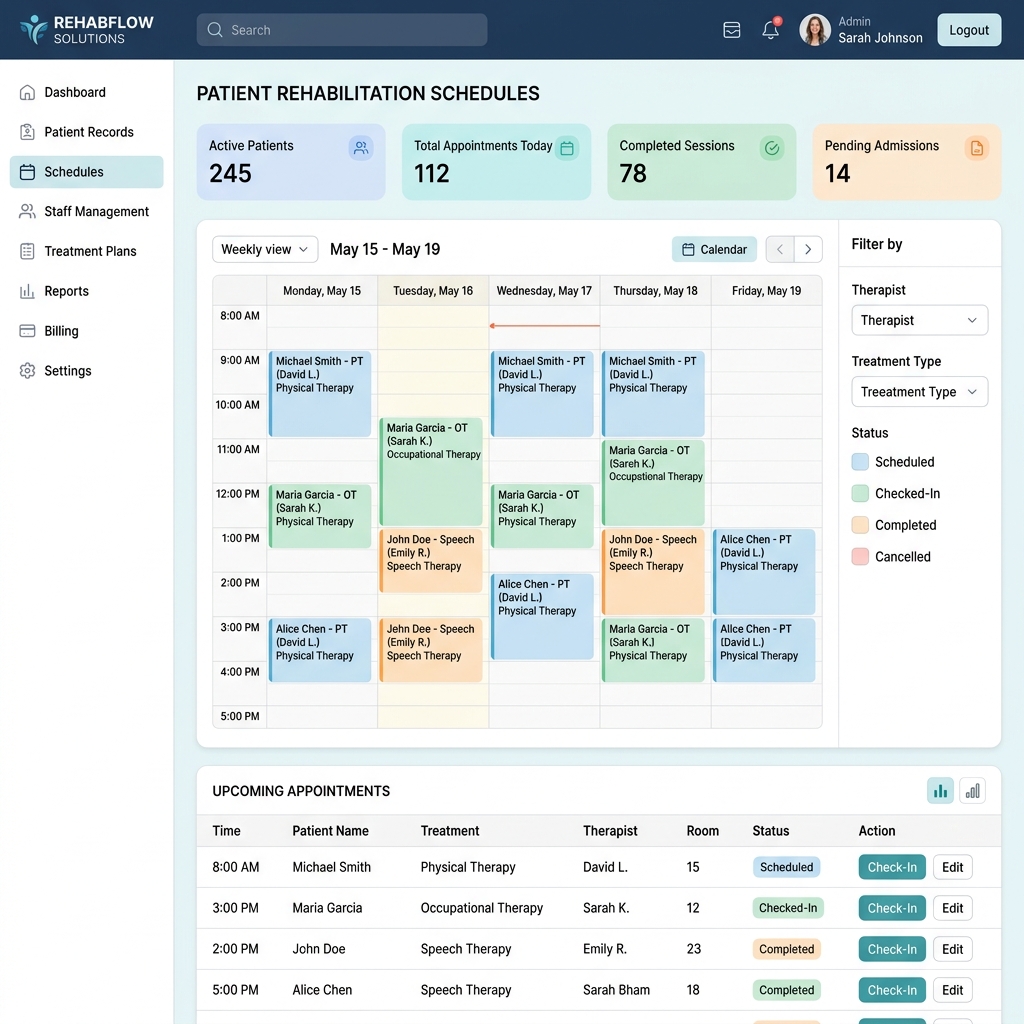Image resolution: width=1024 pixels, height=1024 pixels.
Task: Toggle the Cancelled status filter
Action: [x=860, y=557]
